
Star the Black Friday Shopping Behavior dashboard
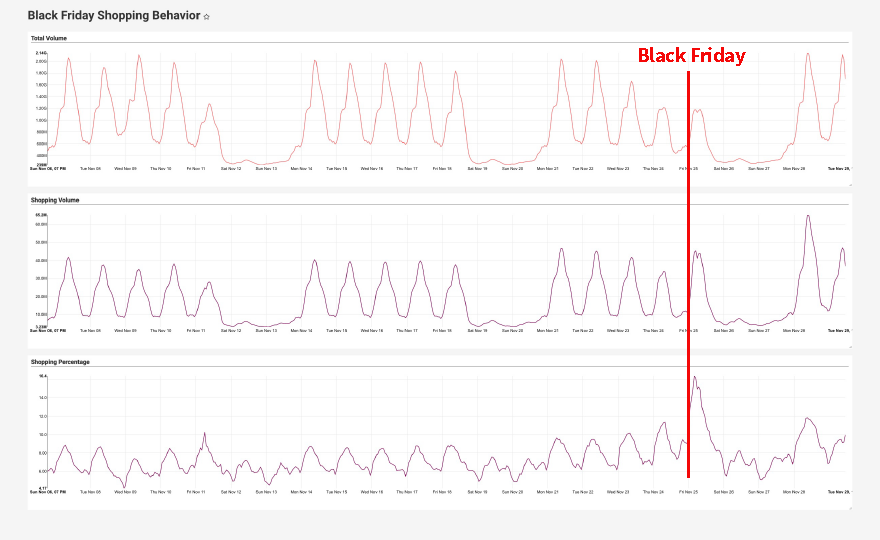pos(207,17)
